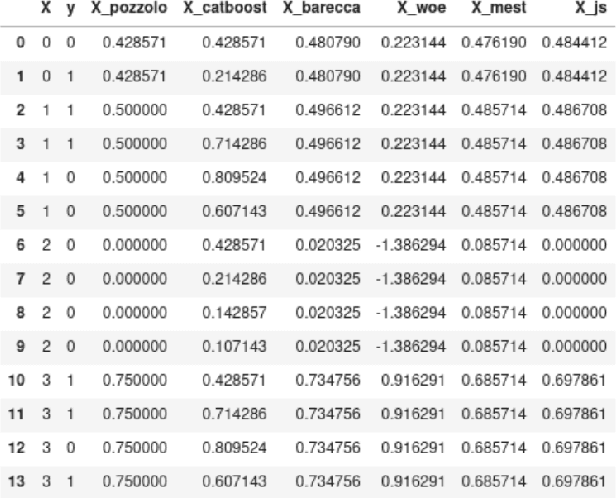The height and width of the screenshot is (498, 616).
Task: Click X_barecca value 0.020325 in row 7
Action: [x=328, y=278]
